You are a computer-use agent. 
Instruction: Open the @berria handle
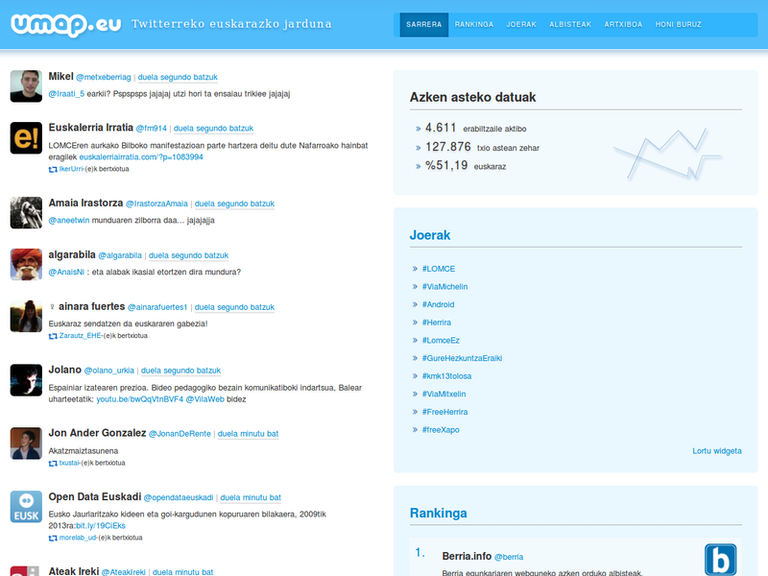pyautogui.click(x=508, y=557)
